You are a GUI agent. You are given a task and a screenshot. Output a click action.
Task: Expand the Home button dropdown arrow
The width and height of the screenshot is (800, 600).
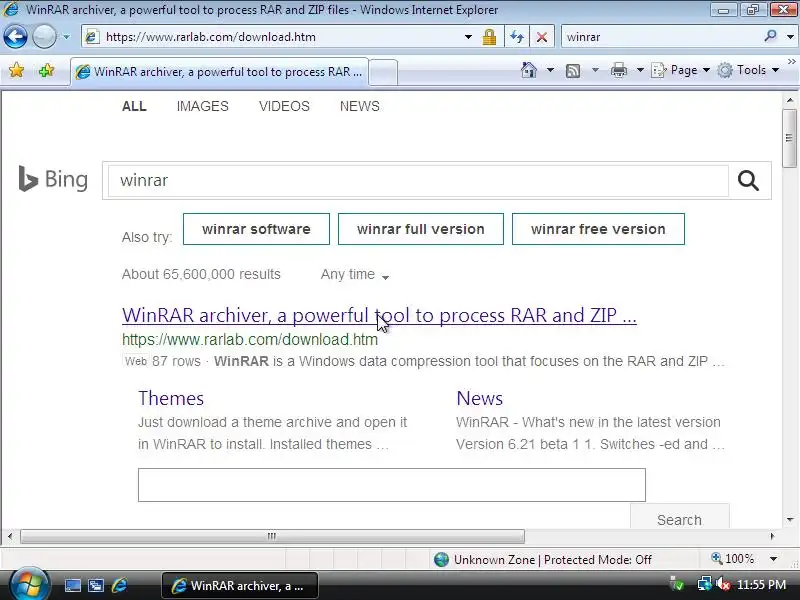(x=550, y=70)
